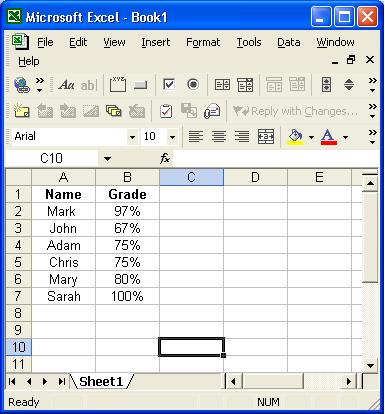The width and height of the screenshot is (385, 414).
Task: Center align cell text
Action: point(219,136)
